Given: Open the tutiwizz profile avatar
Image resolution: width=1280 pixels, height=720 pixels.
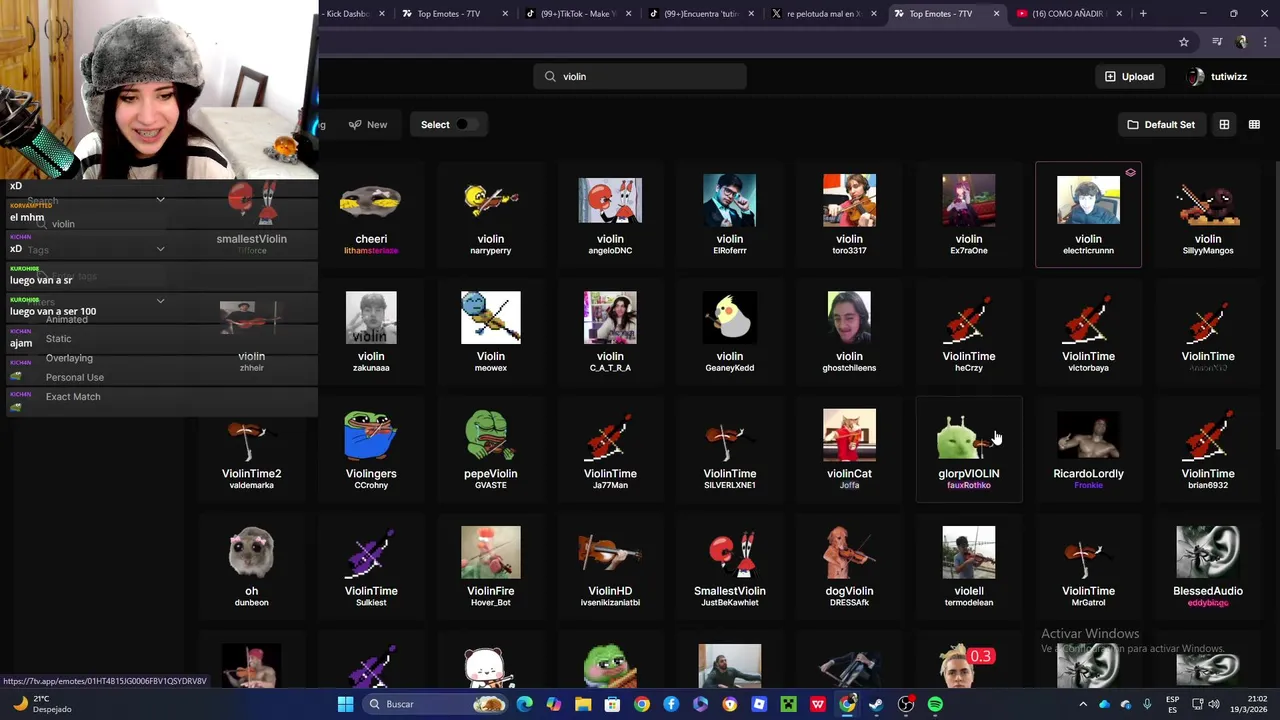Looking at the screenshot, I should point(1196,76).
